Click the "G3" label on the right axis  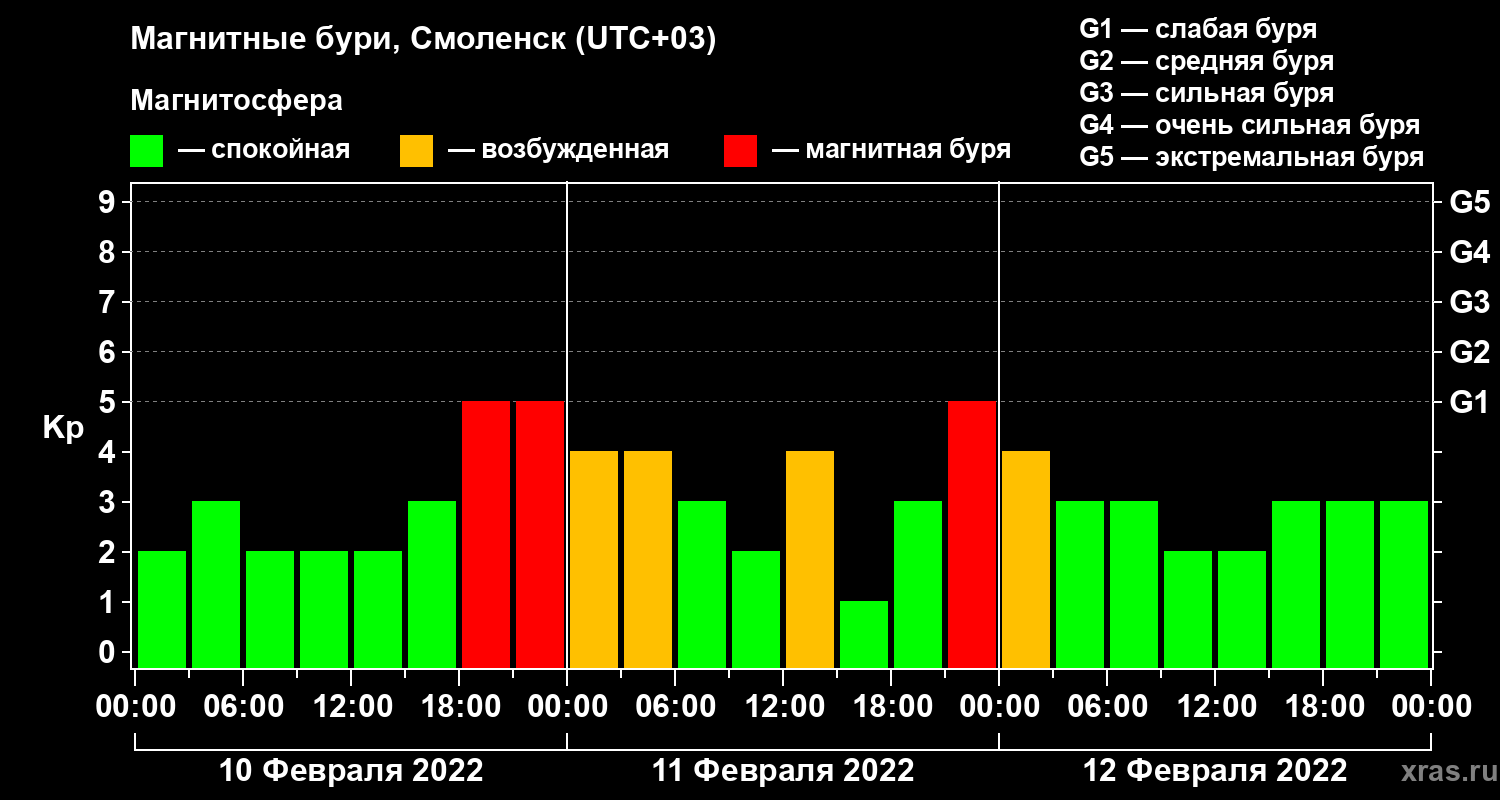click(1470, 302)
